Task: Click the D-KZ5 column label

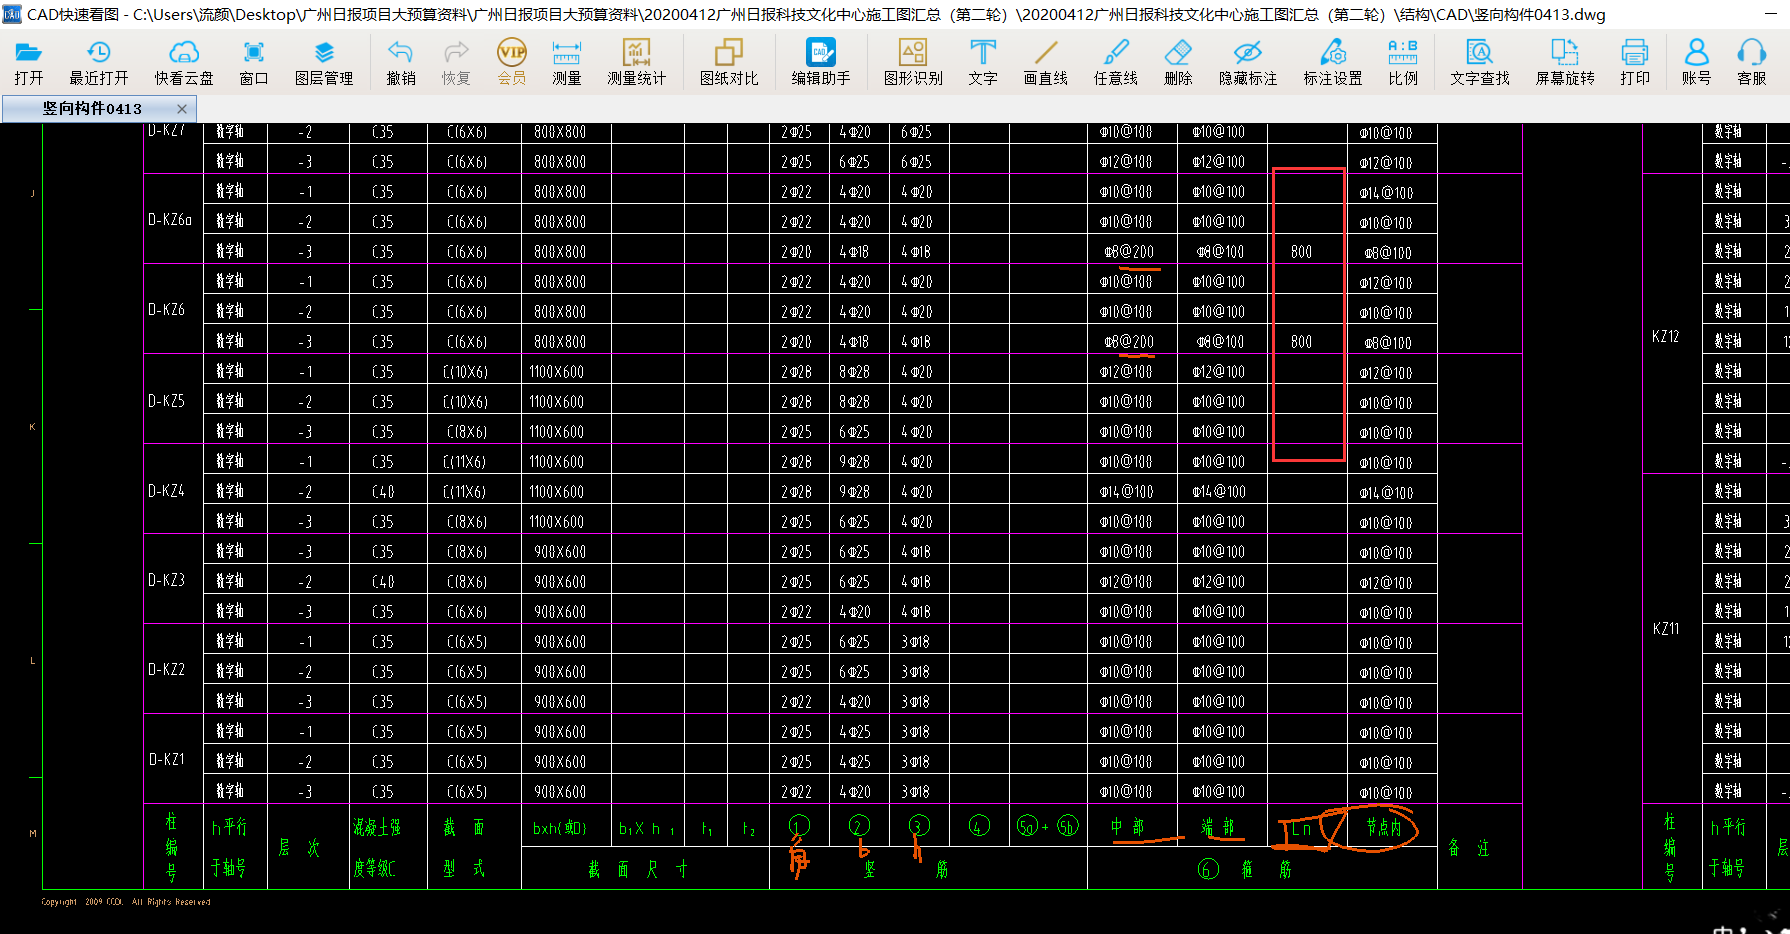Action: coord(166,401)
